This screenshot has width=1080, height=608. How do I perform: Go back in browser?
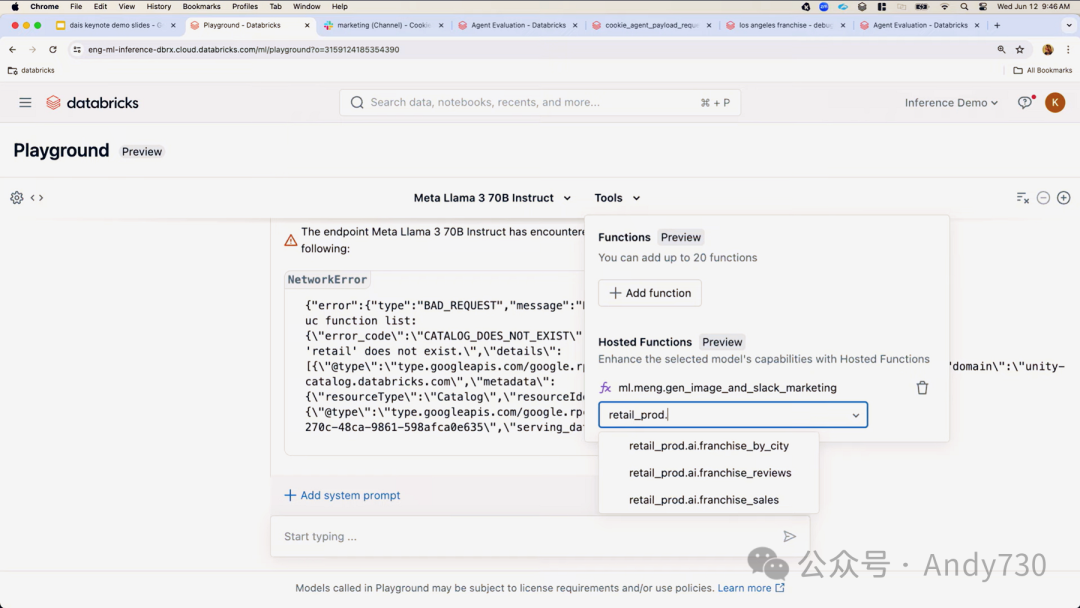[12, 50]
